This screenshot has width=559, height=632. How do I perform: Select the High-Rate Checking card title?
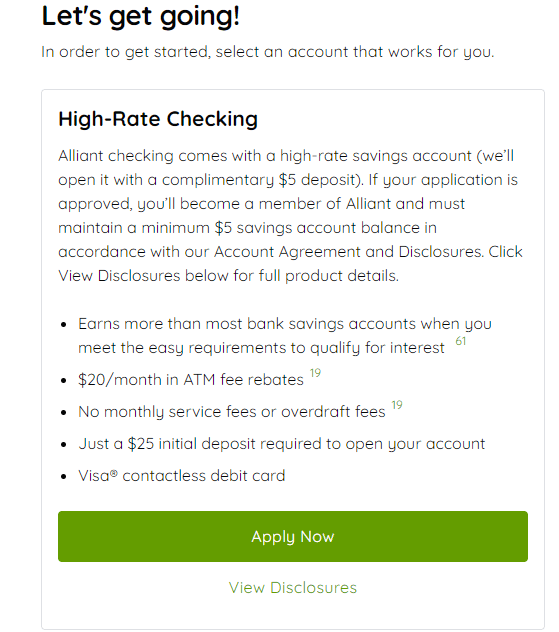158,119
